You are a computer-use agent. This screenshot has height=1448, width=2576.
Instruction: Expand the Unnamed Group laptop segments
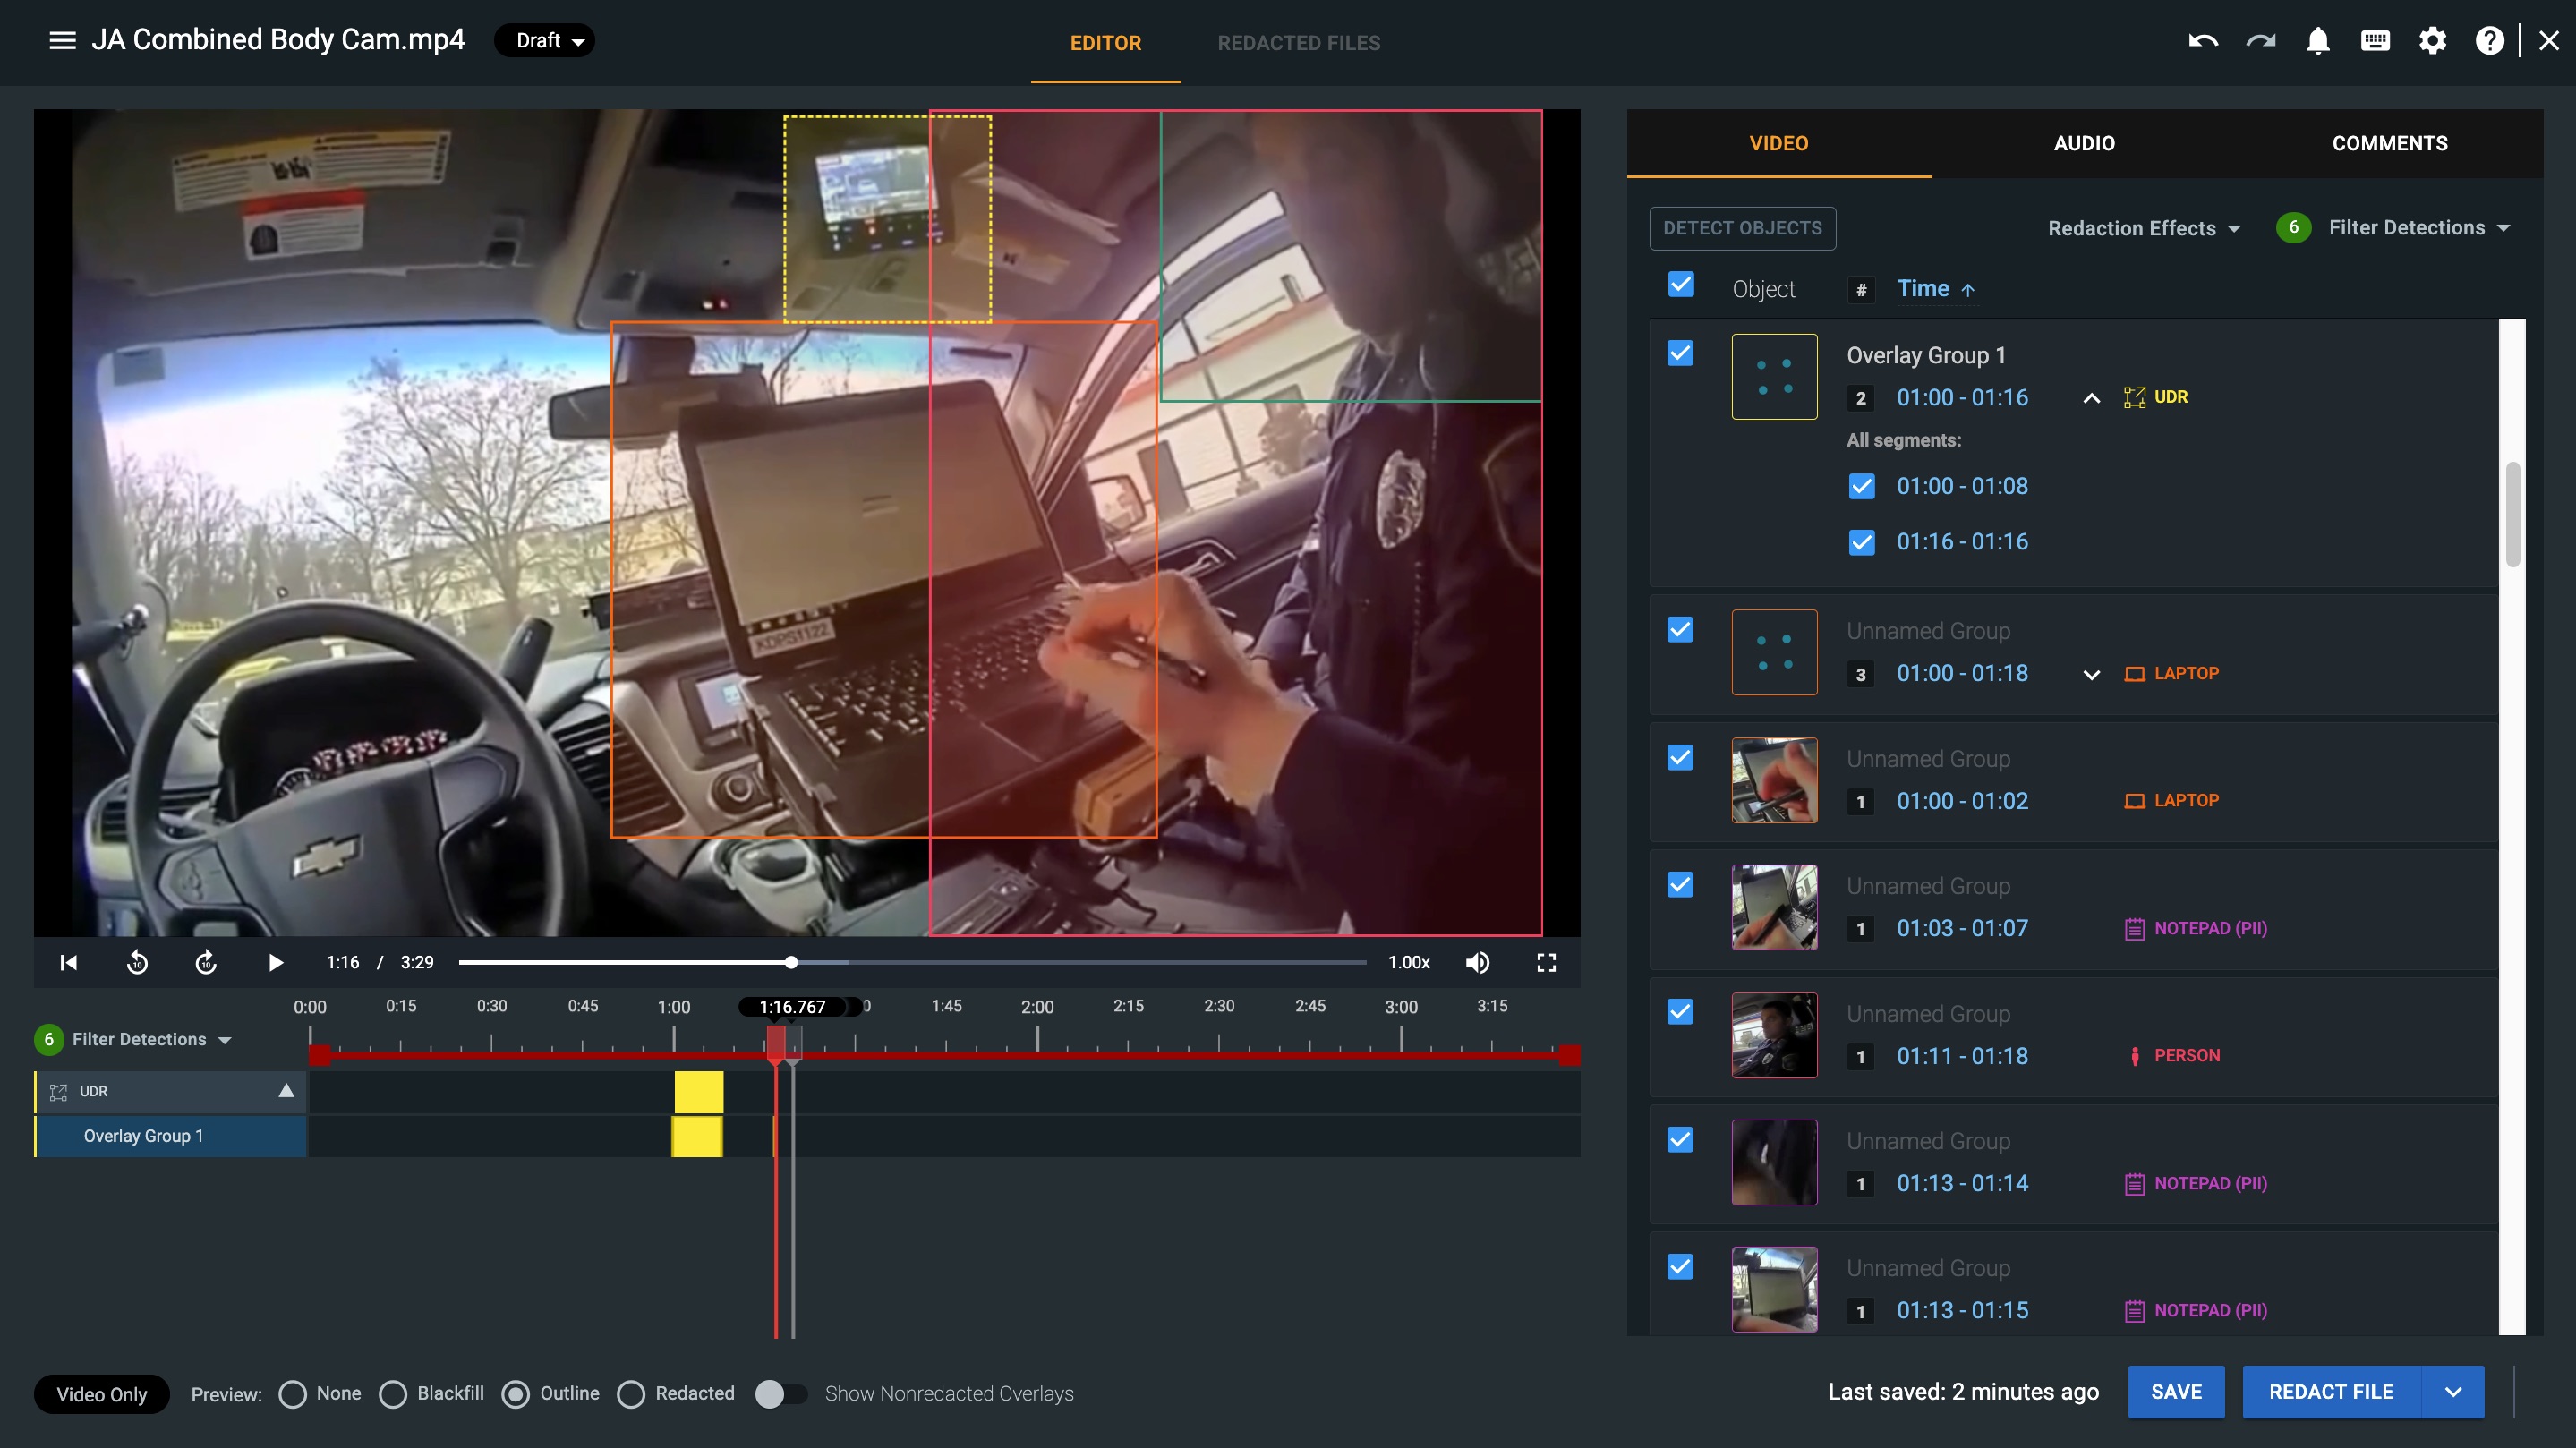click(2091, 674)
